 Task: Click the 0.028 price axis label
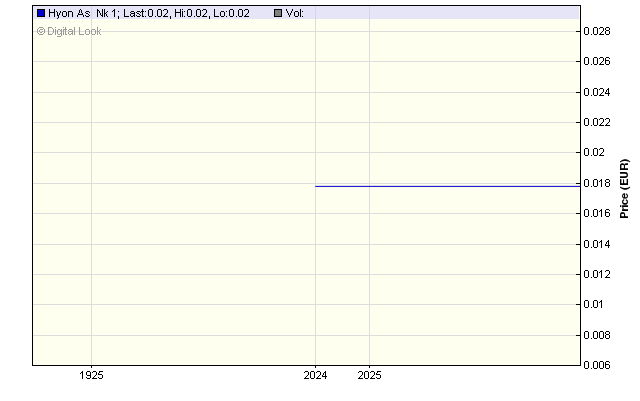[x=597, y=31]
